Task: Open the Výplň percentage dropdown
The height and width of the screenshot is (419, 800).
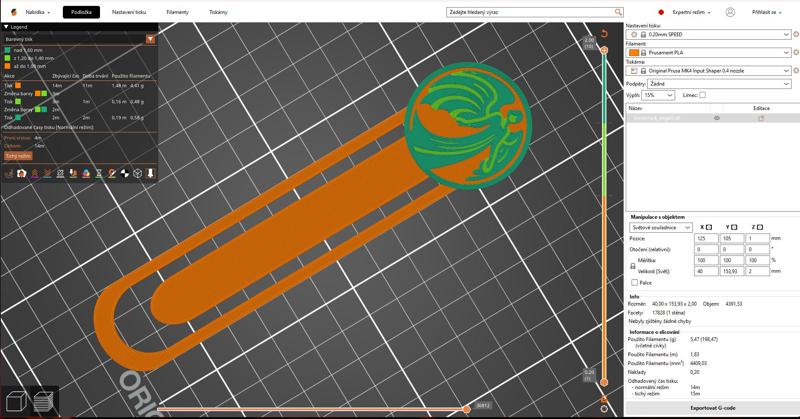Action: (658, 95)
